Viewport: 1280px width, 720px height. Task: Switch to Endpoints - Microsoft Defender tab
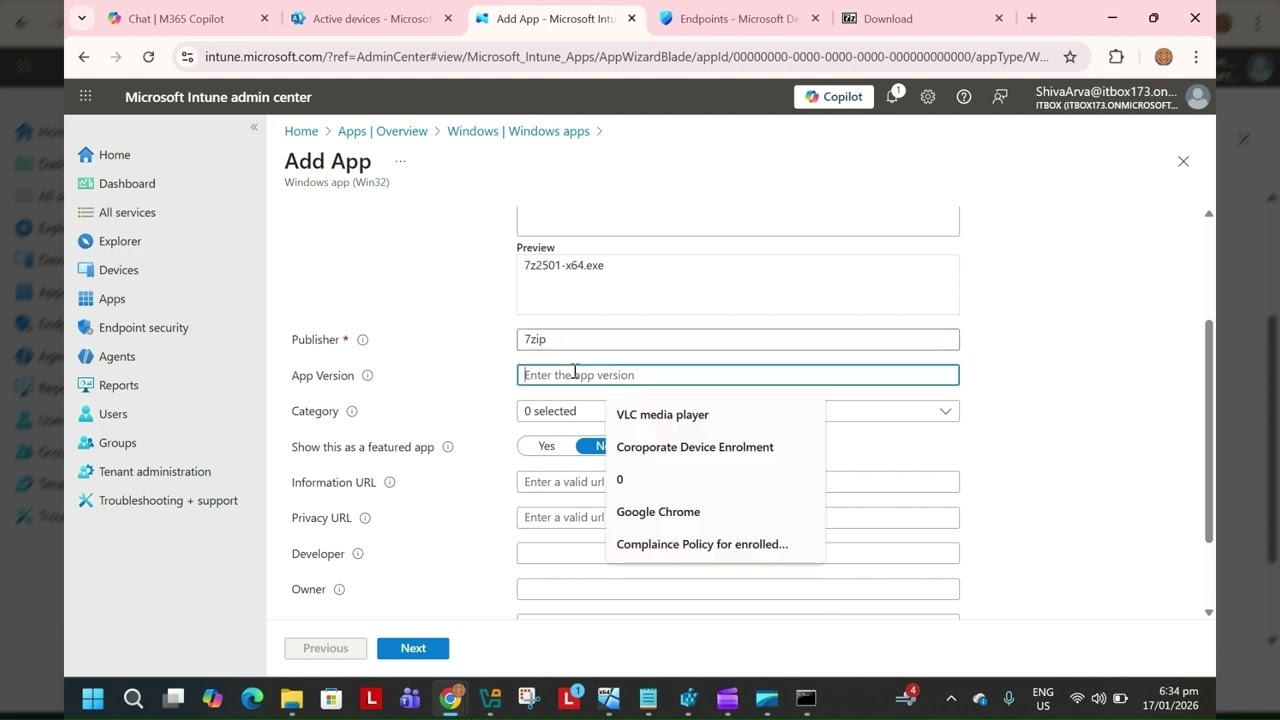[739, 18]
